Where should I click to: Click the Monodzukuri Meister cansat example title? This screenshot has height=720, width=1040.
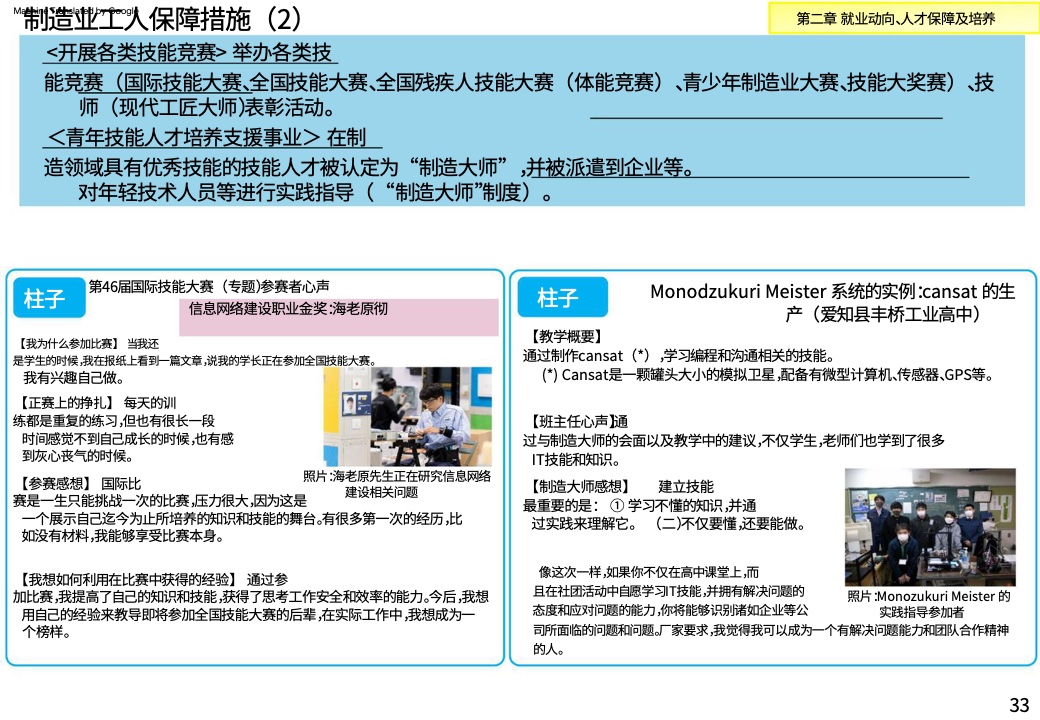[x=832, y=302]
